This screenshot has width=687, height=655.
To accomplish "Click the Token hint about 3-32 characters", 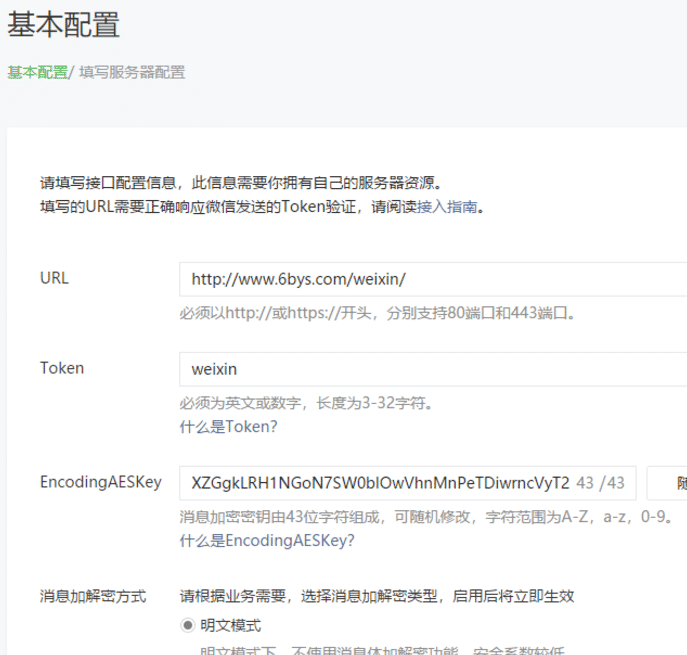I will [x=306, y=404].
